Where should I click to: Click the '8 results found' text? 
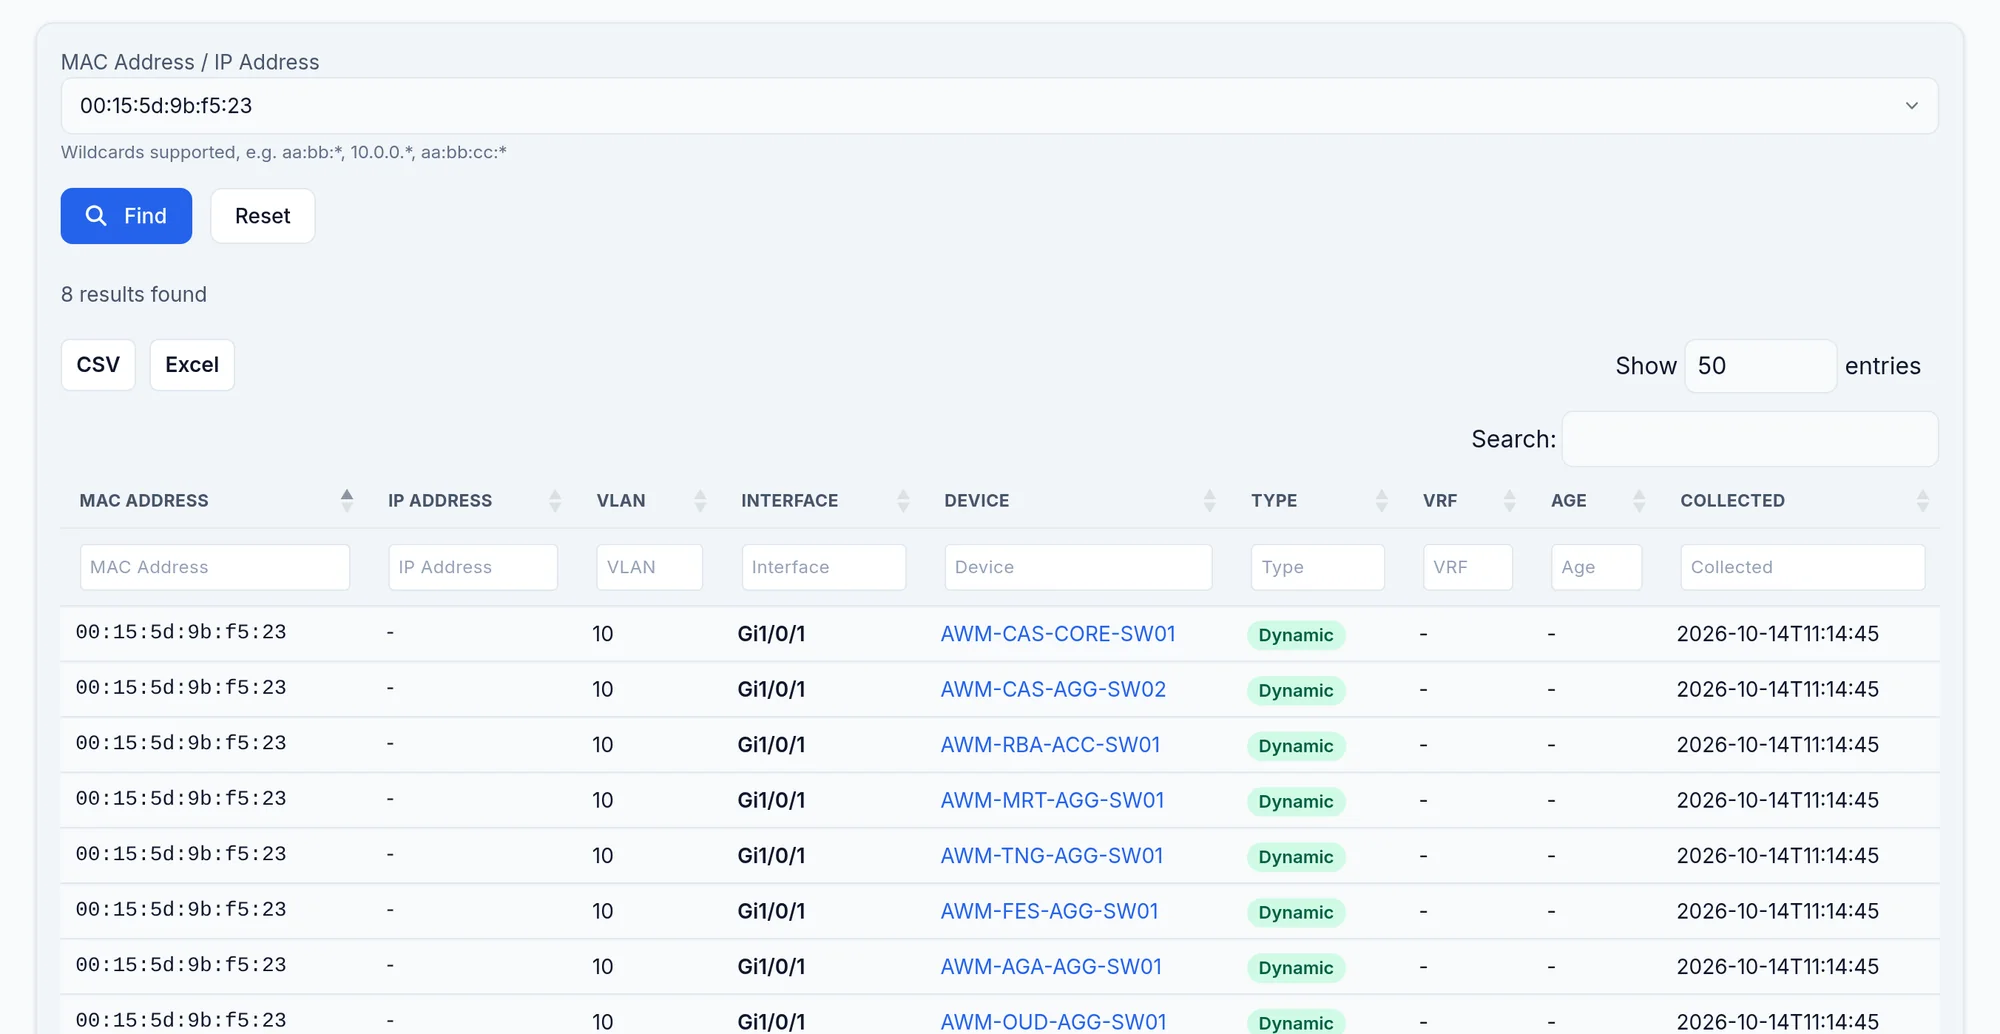pos(134,294)
